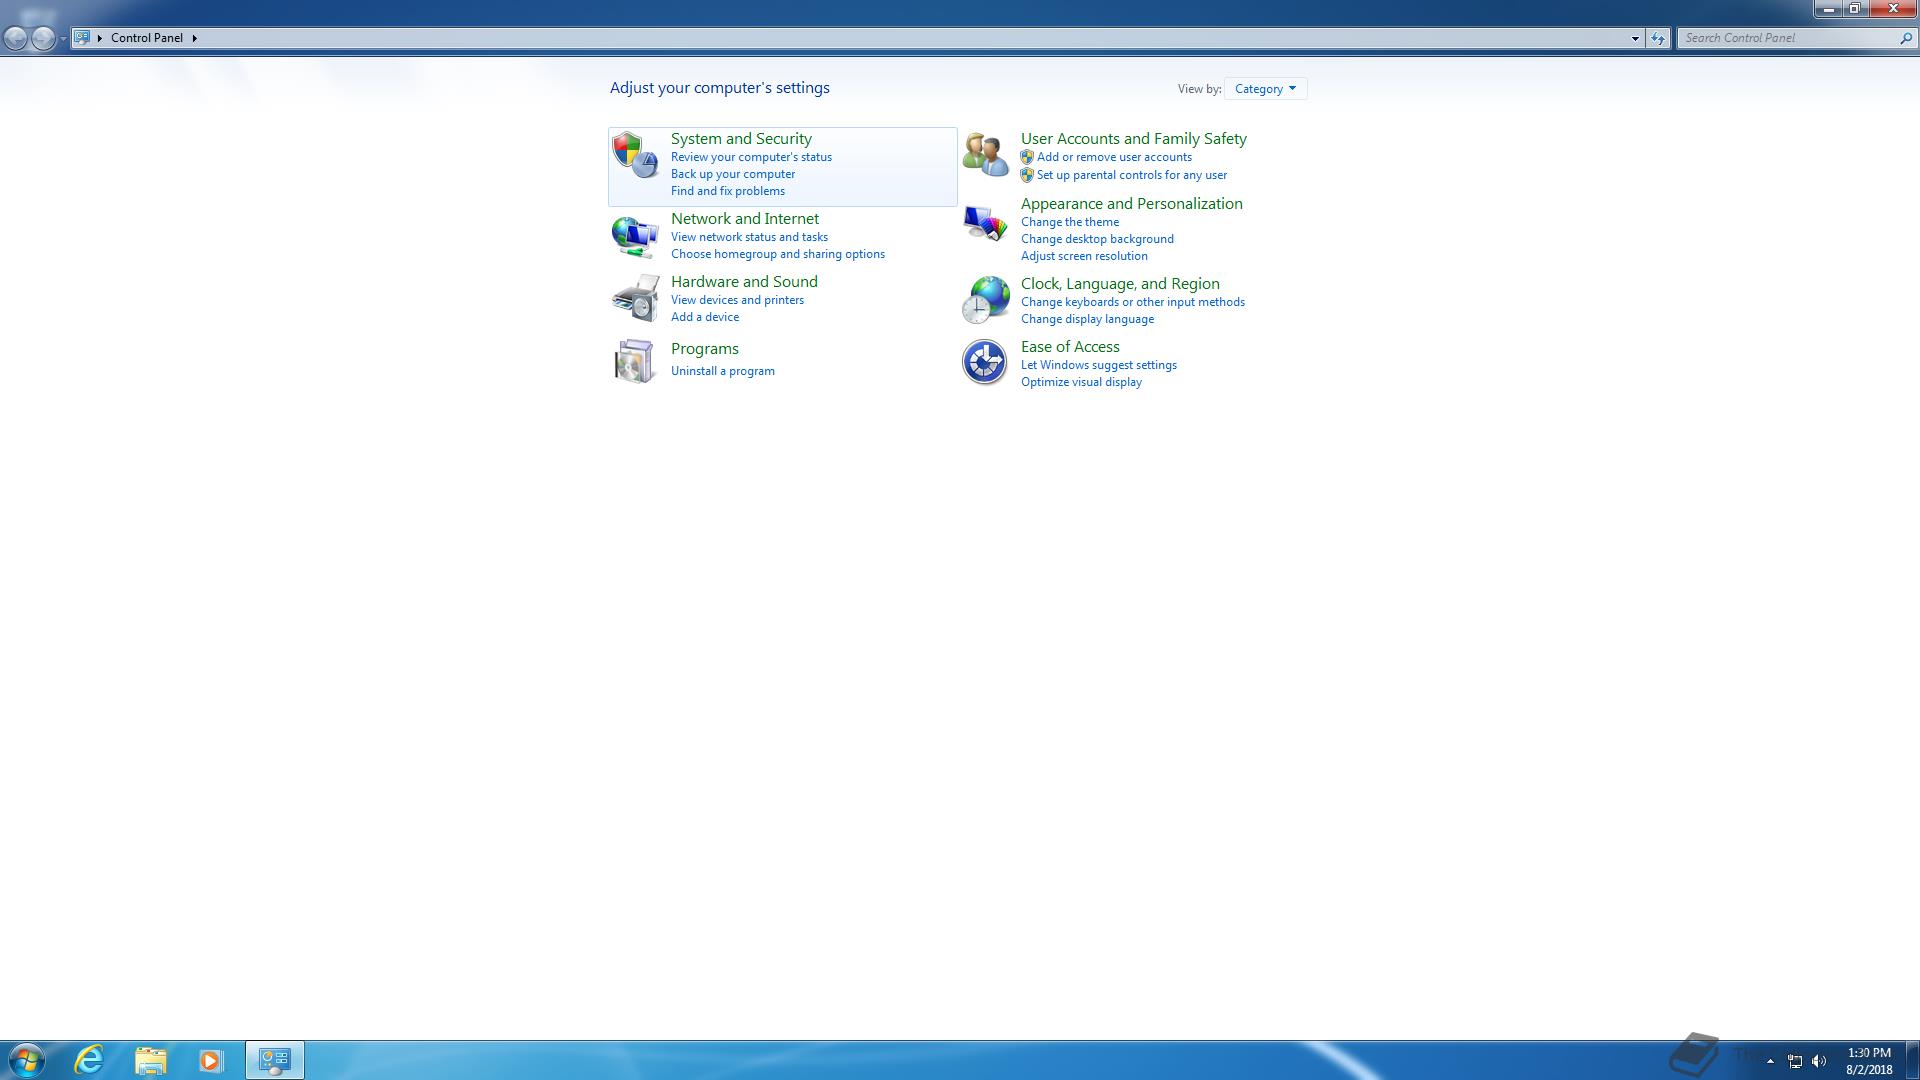Click Show desktop strip at taskbar end
The image size is (1920, 1080).
pos(1912,1060)
